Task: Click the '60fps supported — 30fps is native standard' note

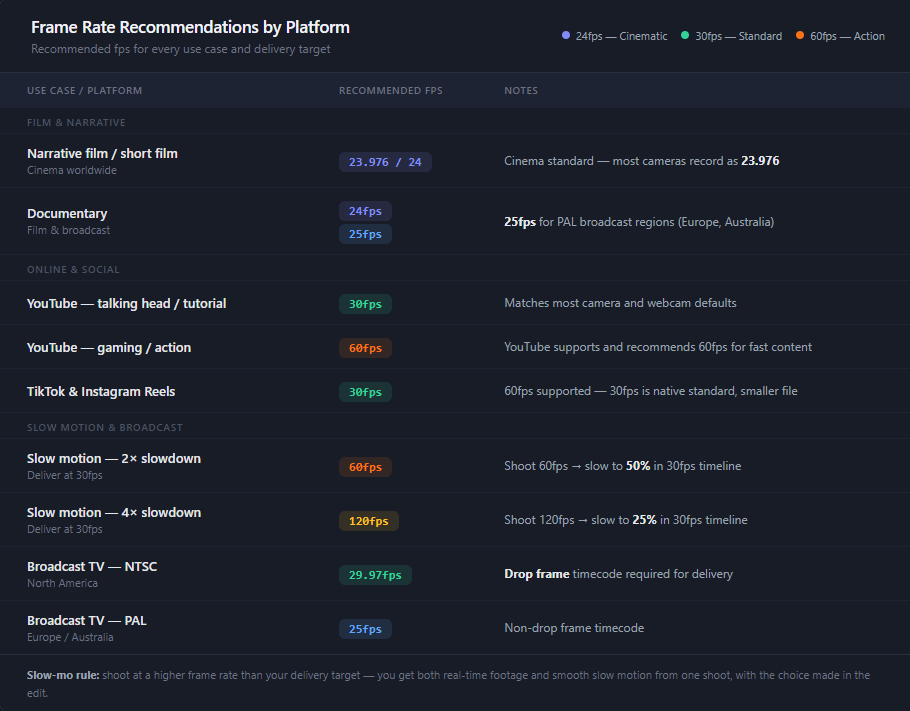Action: [x=651, y=391]
